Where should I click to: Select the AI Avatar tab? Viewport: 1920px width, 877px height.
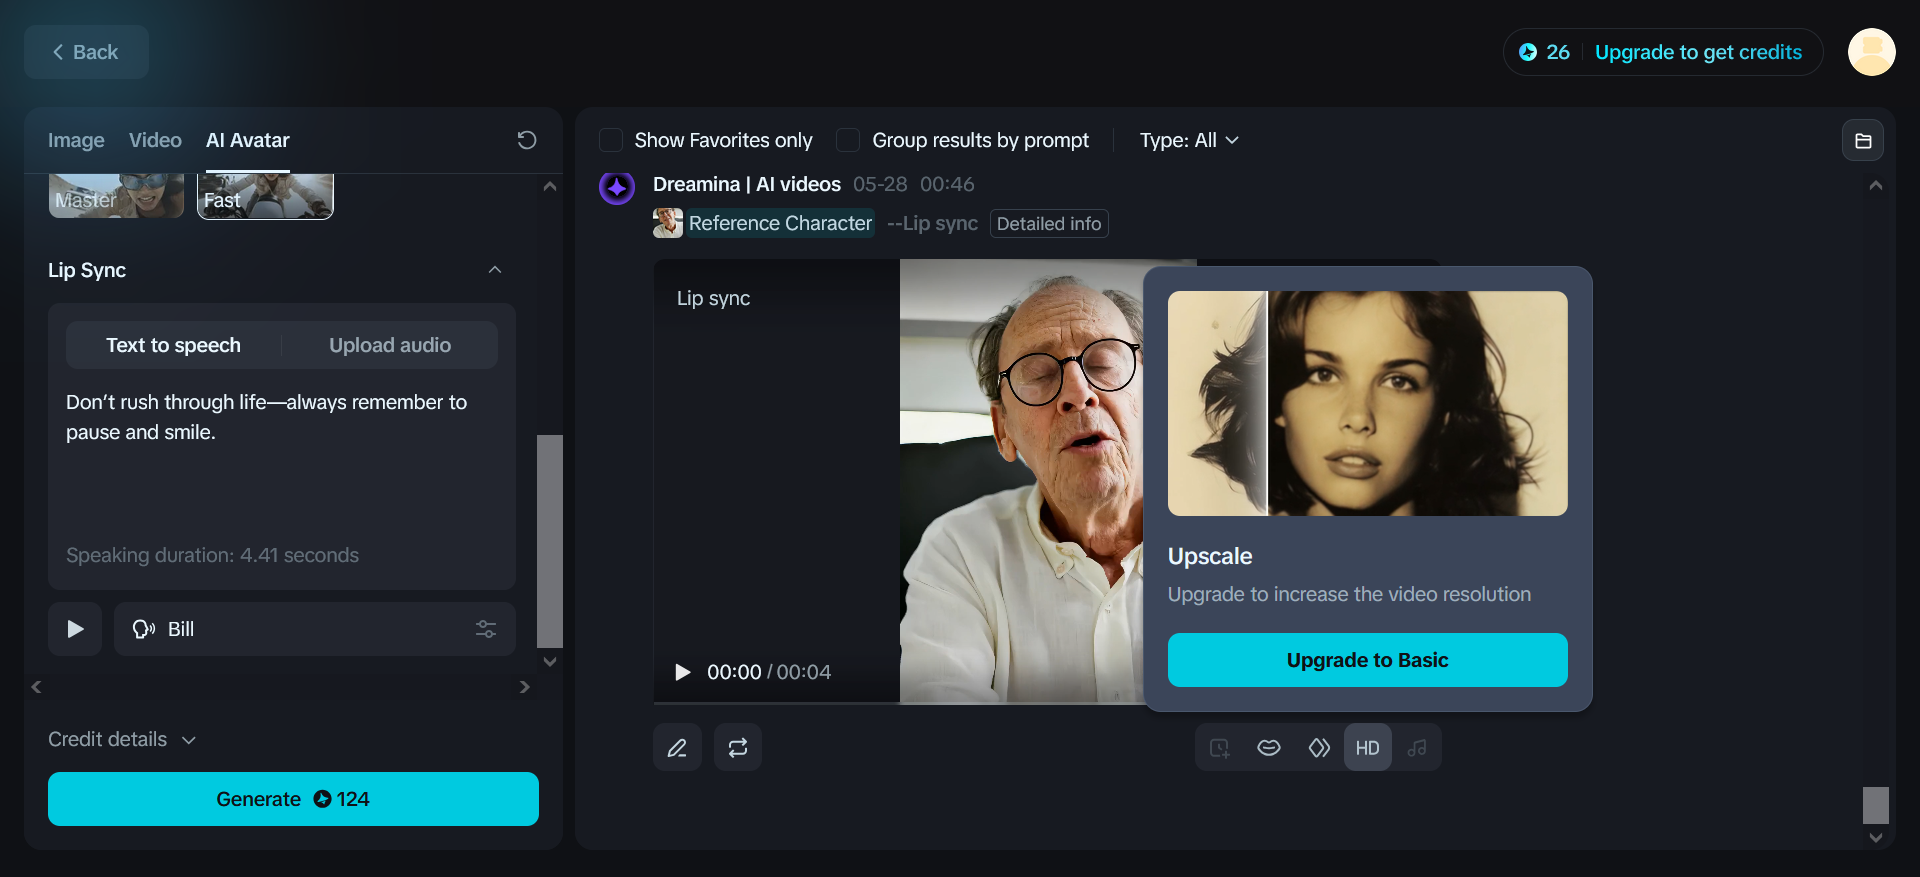[x=248, y=140]
